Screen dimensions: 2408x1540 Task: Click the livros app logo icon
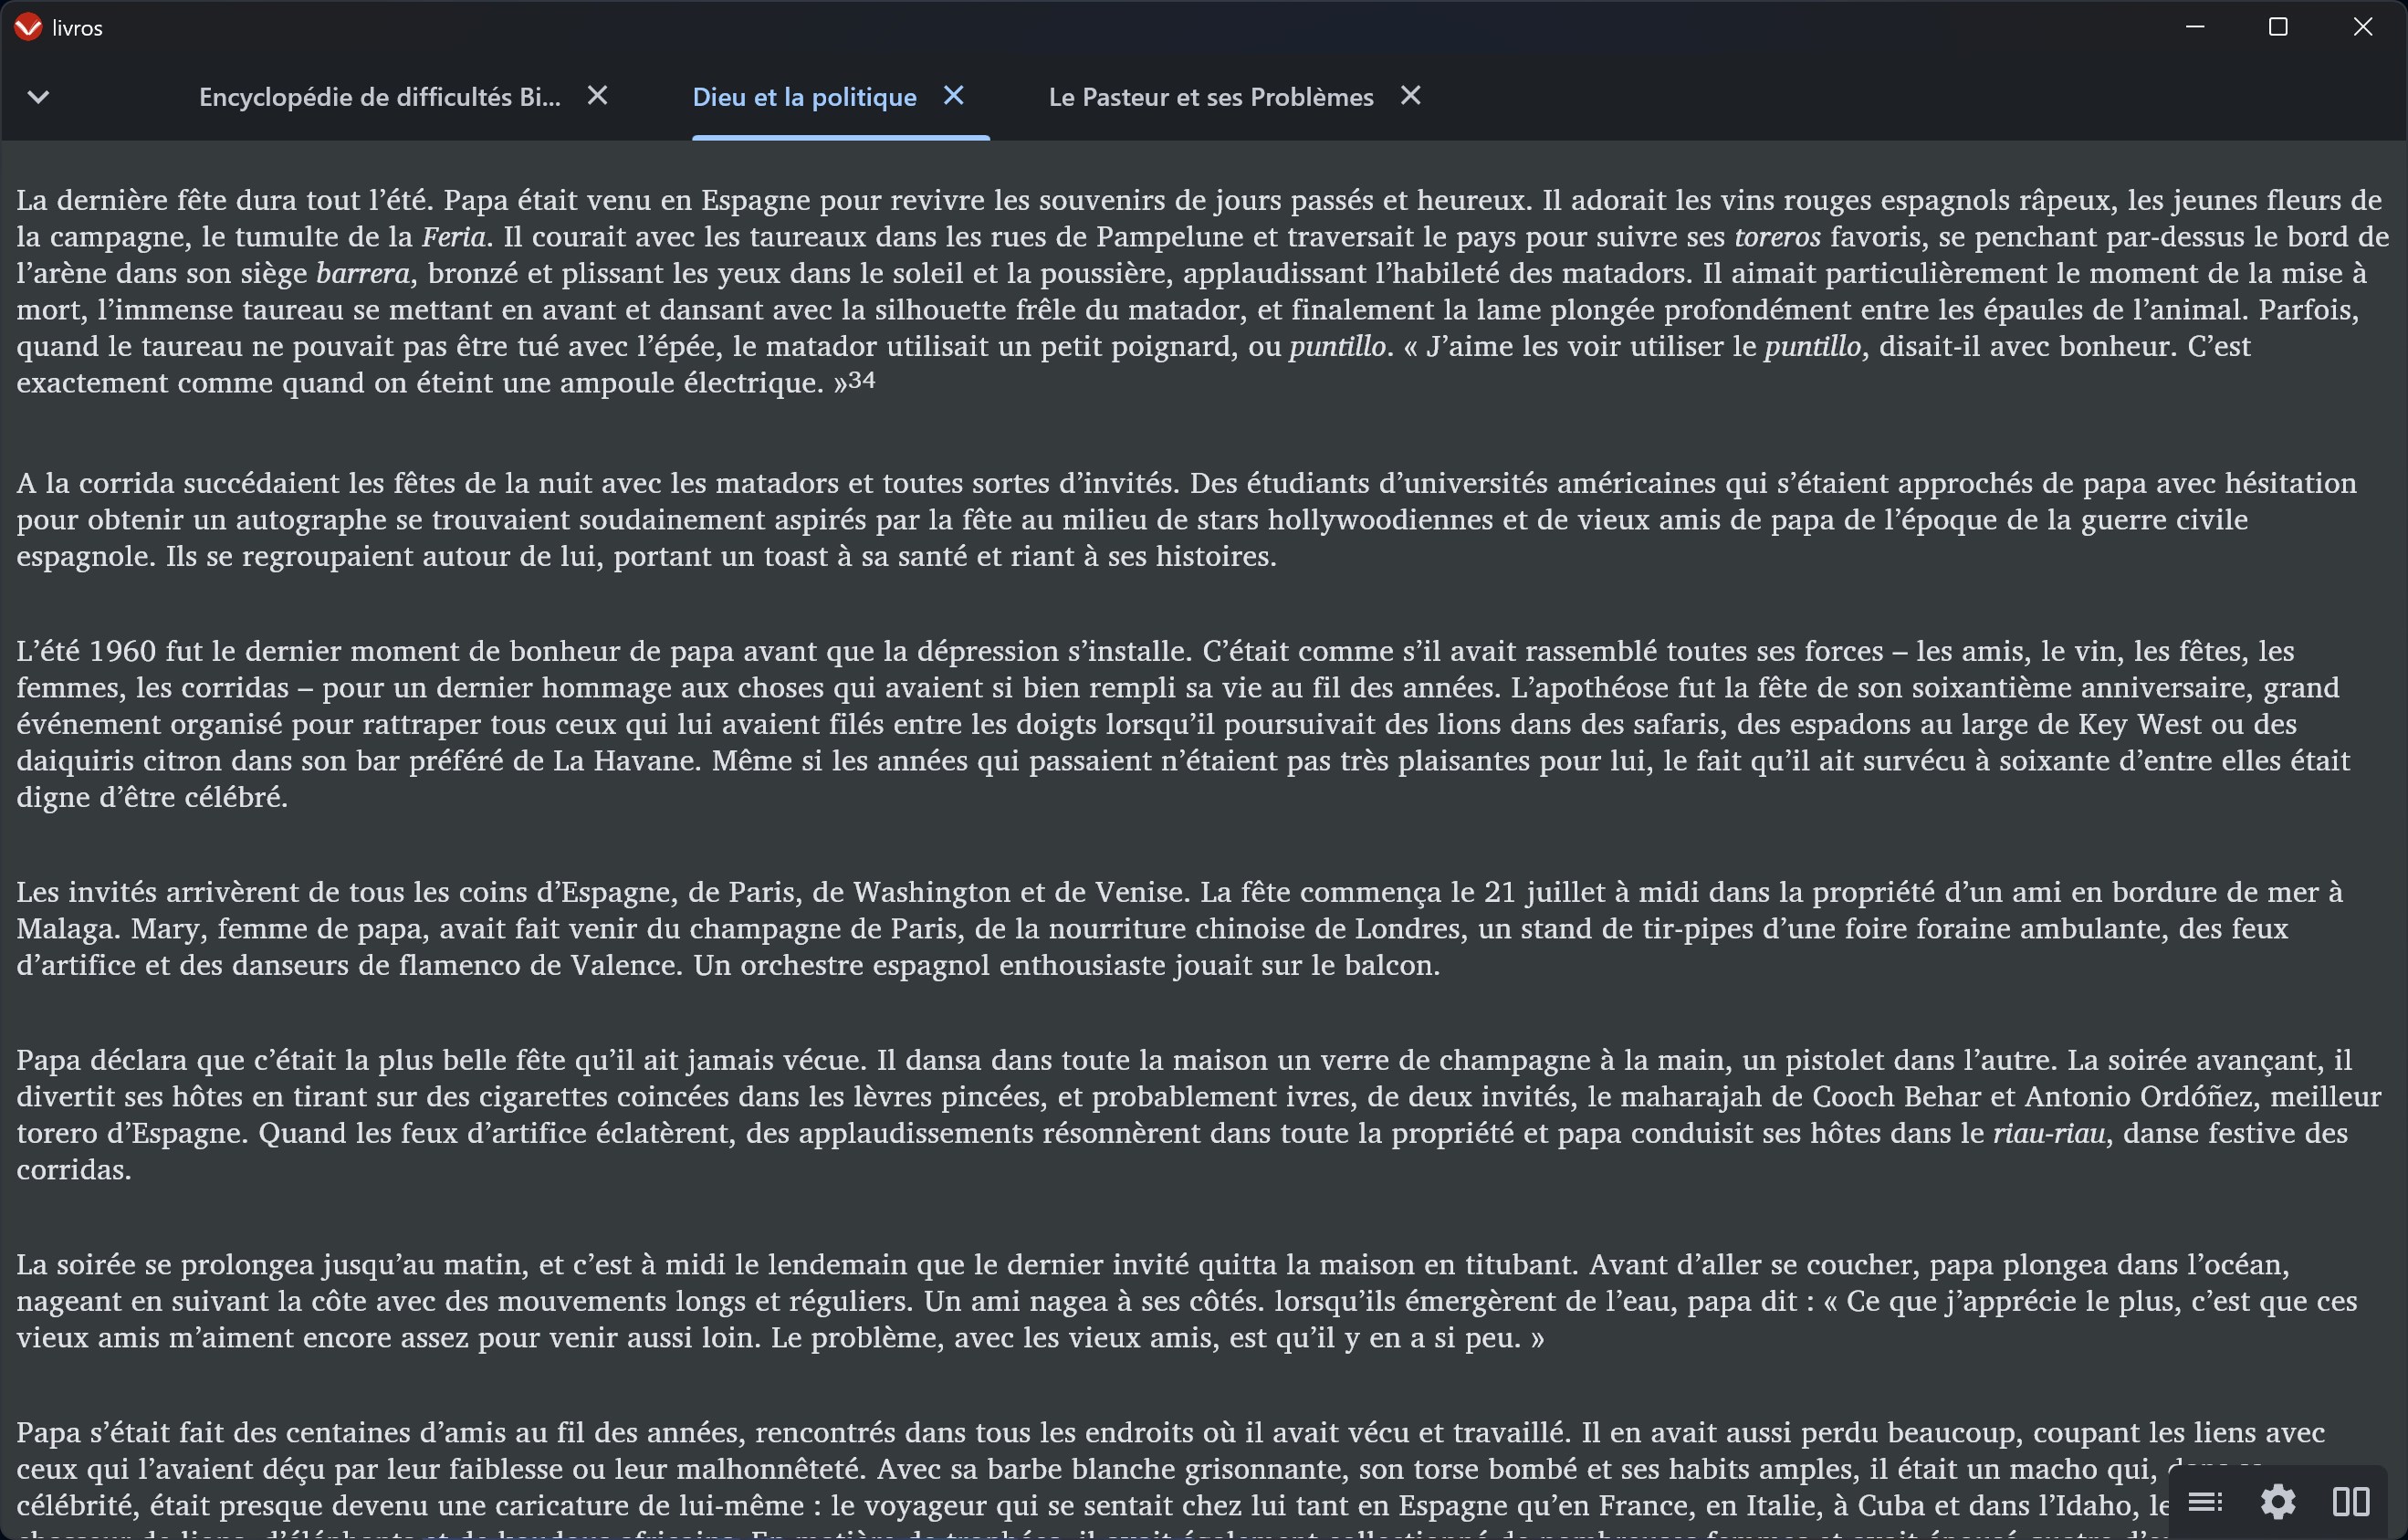(x=28, y=27)
